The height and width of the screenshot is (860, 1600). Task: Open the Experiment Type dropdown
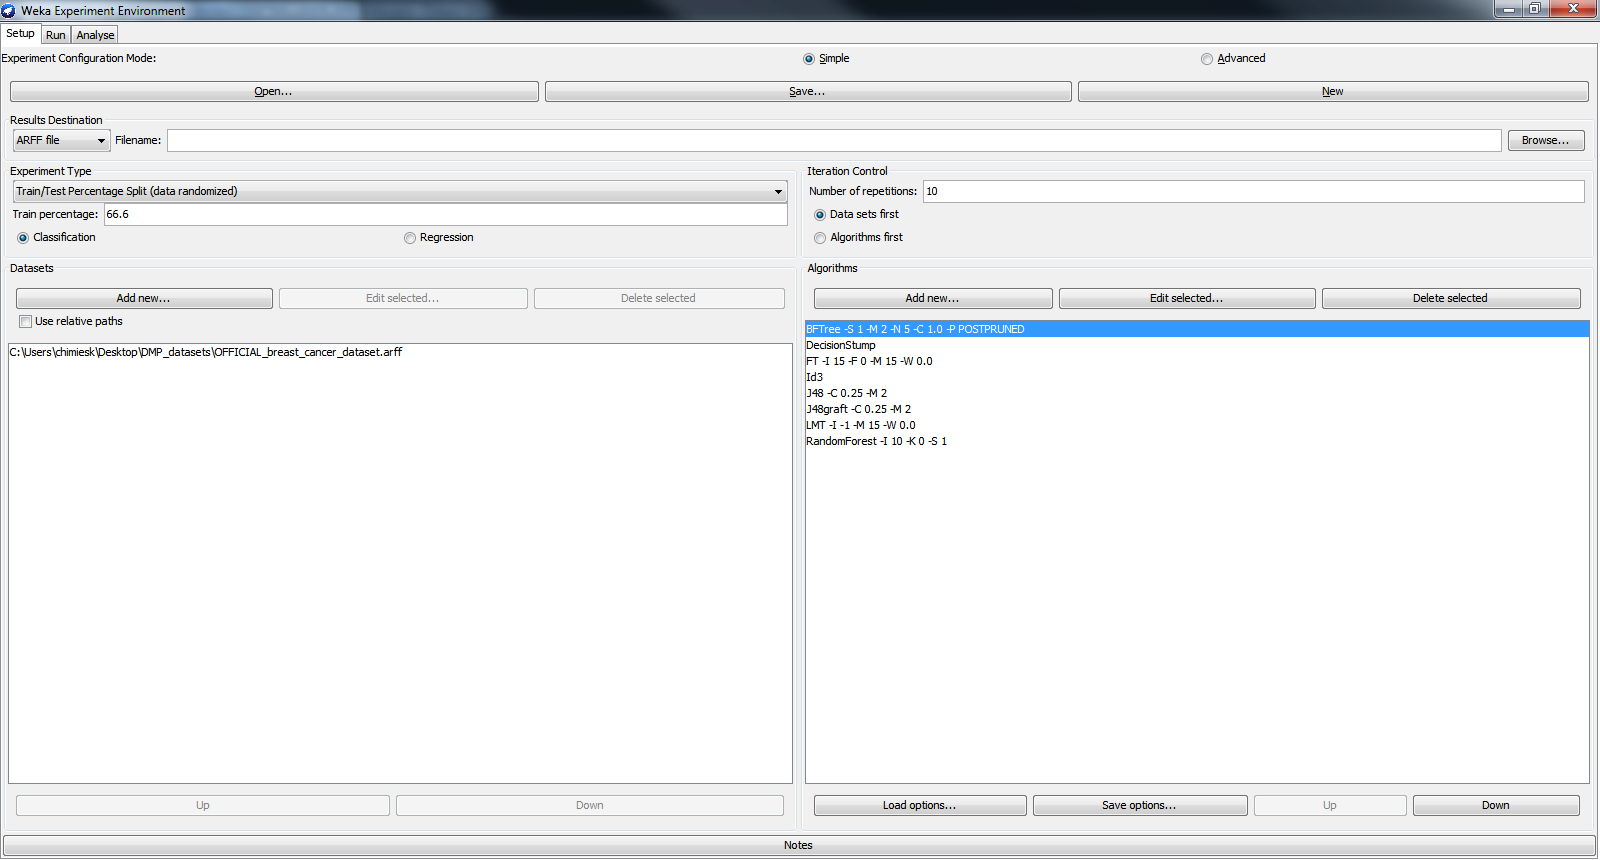click(400, 191)
